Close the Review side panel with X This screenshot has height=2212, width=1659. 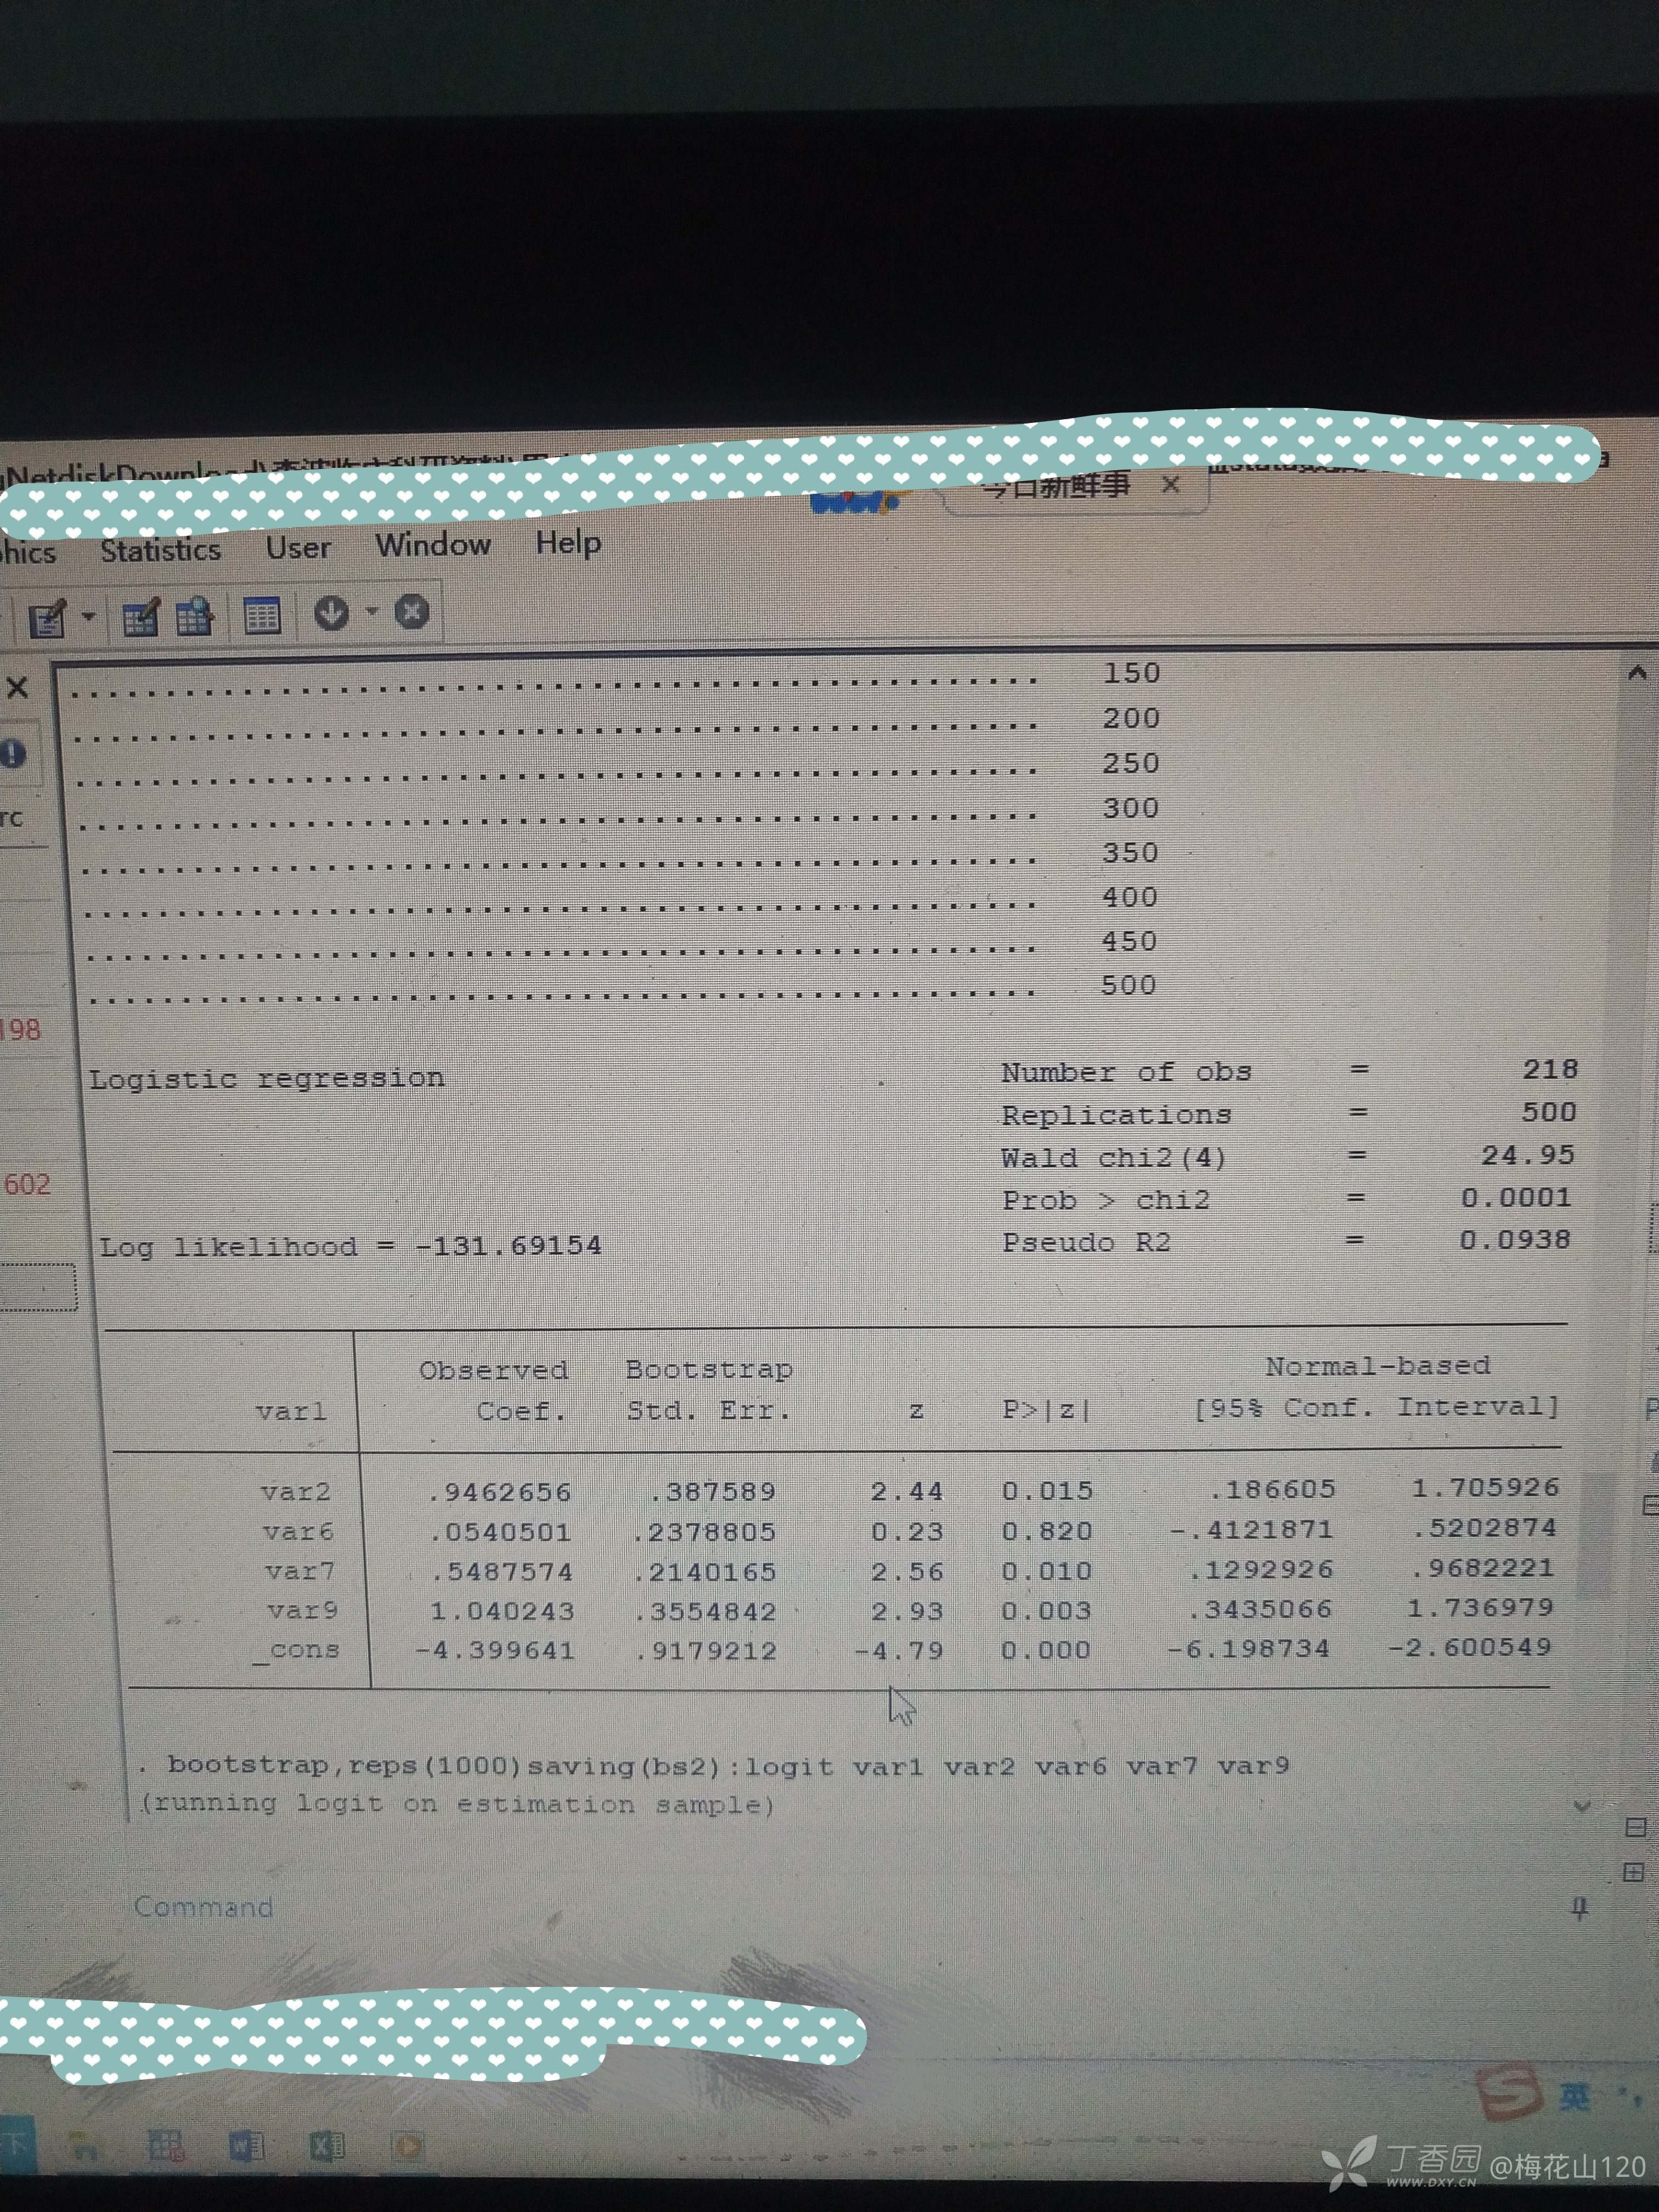pyautogui.click(x=17, y=687)
